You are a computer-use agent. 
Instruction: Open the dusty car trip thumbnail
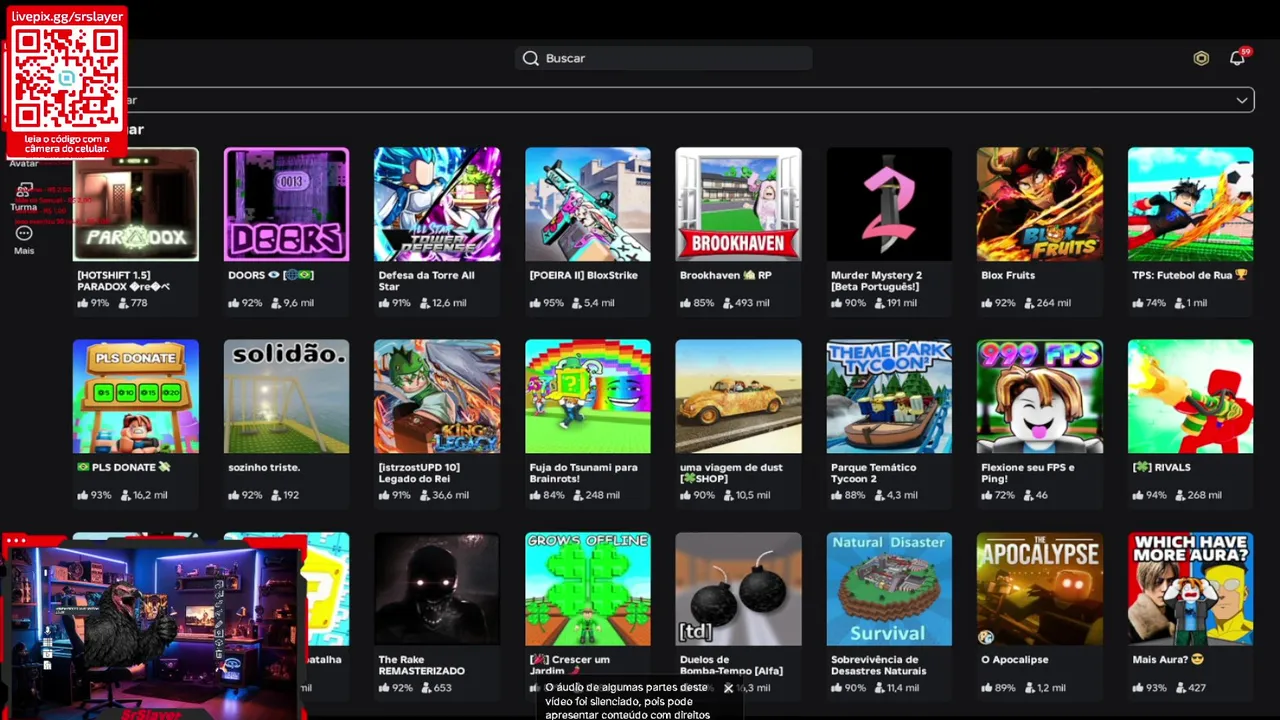tap(738, 396)
